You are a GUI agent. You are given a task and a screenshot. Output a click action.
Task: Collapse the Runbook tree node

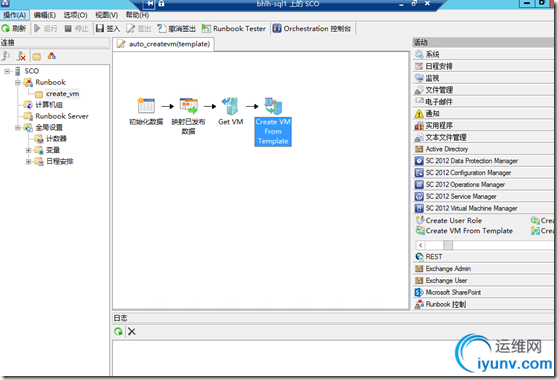click(17, 83)
